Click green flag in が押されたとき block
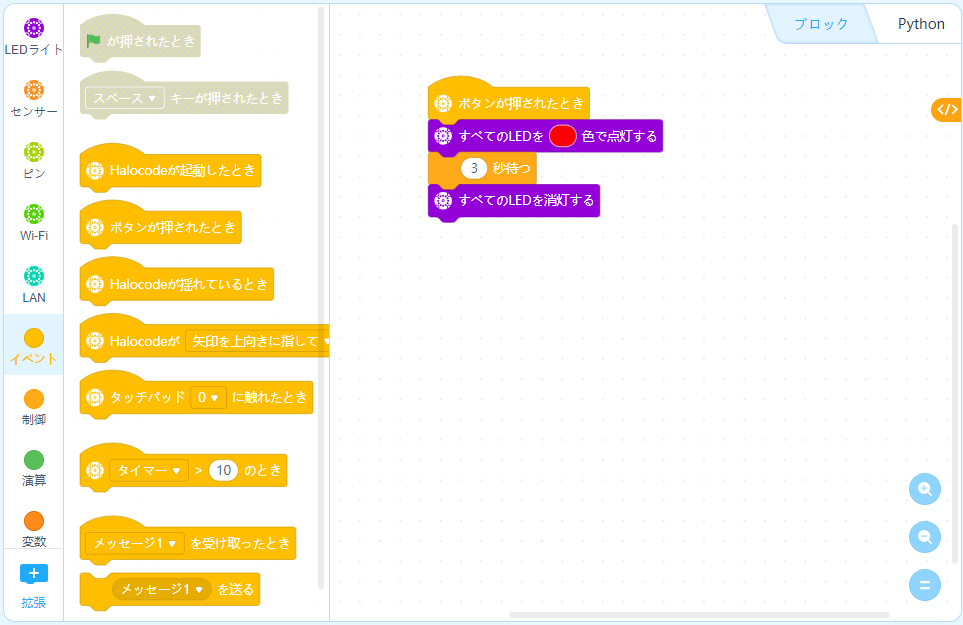This screenshot has width=963, height=625. coord(93,41)
